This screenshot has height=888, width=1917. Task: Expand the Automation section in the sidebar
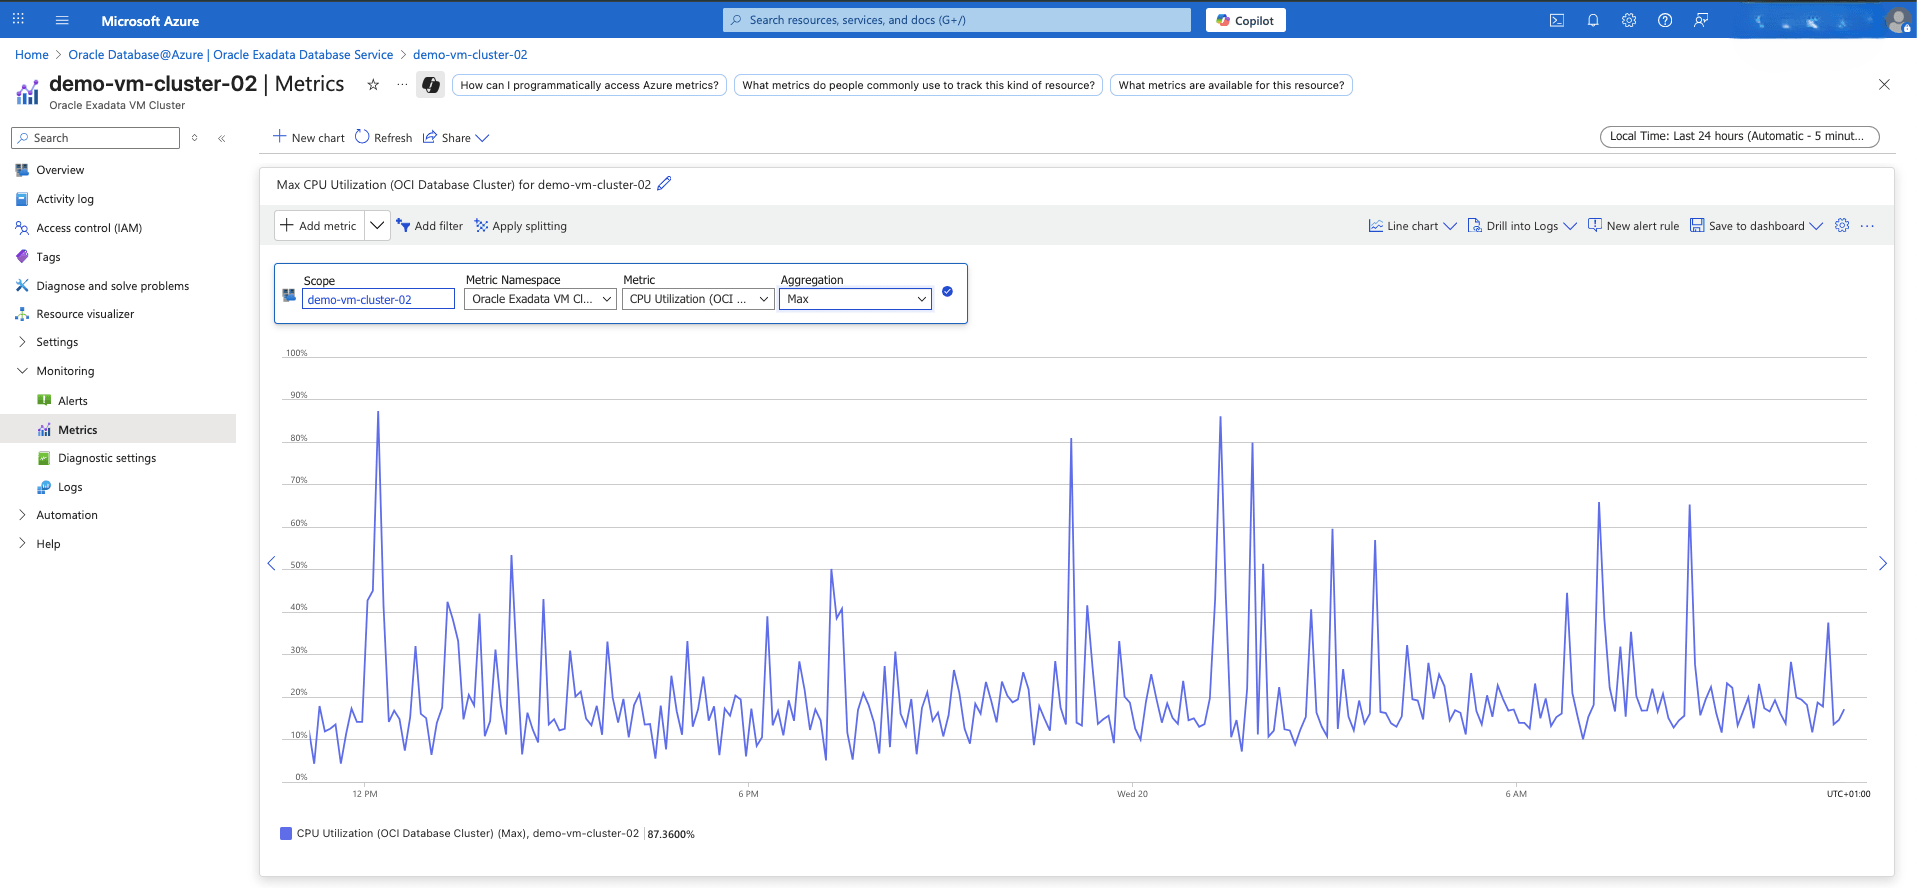22,515
